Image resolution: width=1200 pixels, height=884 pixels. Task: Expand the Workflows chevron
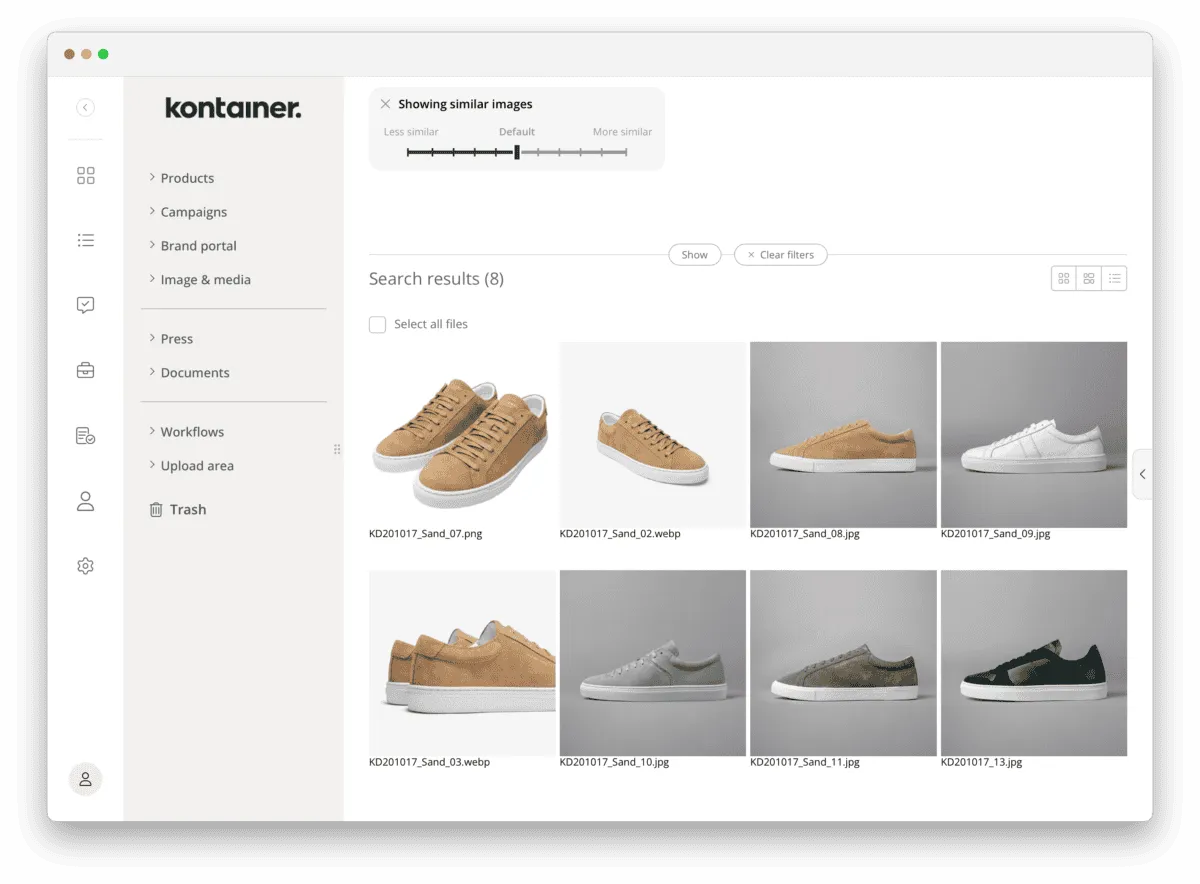tap(152, 432)
